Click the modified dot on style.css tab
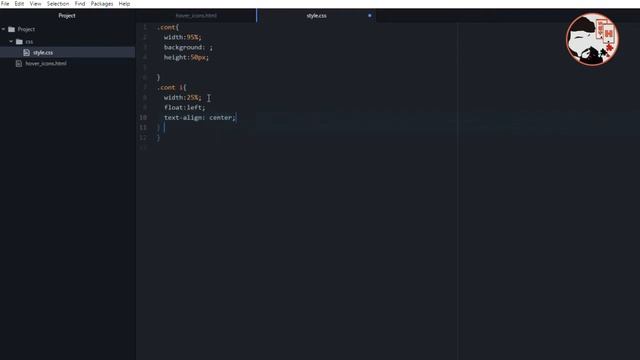Viewport: 640px width, 360px height. pyautogui.click(x=370, y=16)
